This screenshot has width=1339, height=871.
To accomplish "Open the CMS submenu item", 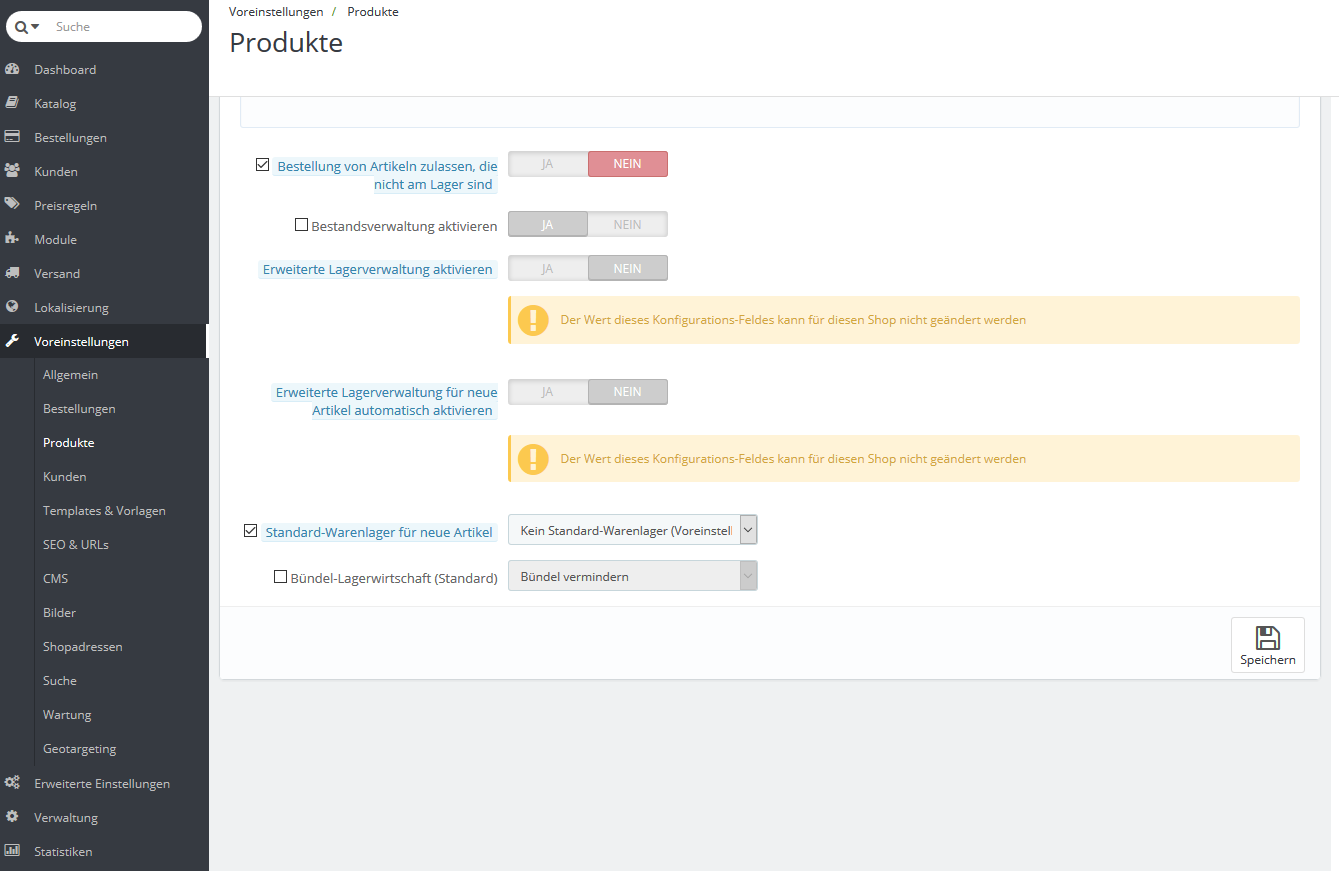I will coord(56,579).
